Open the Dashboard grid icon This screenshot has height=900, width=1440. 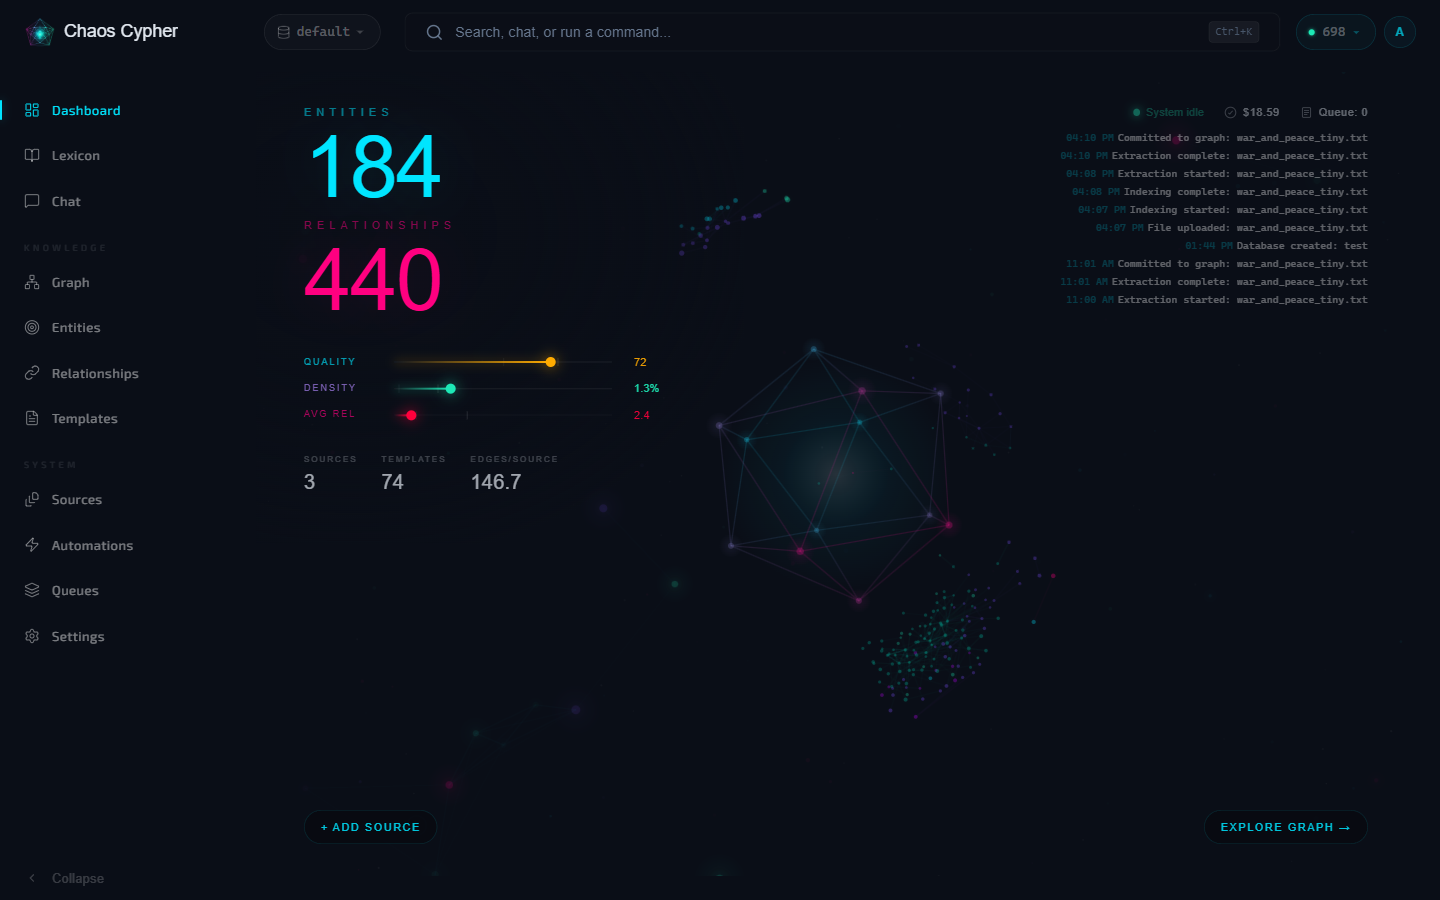click(x=32, y=110)
